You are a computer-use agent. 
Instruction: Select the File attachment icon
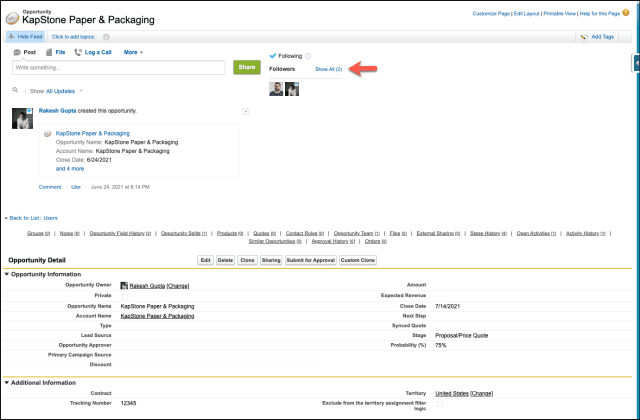pyautogui.click(x=47, y=51)
